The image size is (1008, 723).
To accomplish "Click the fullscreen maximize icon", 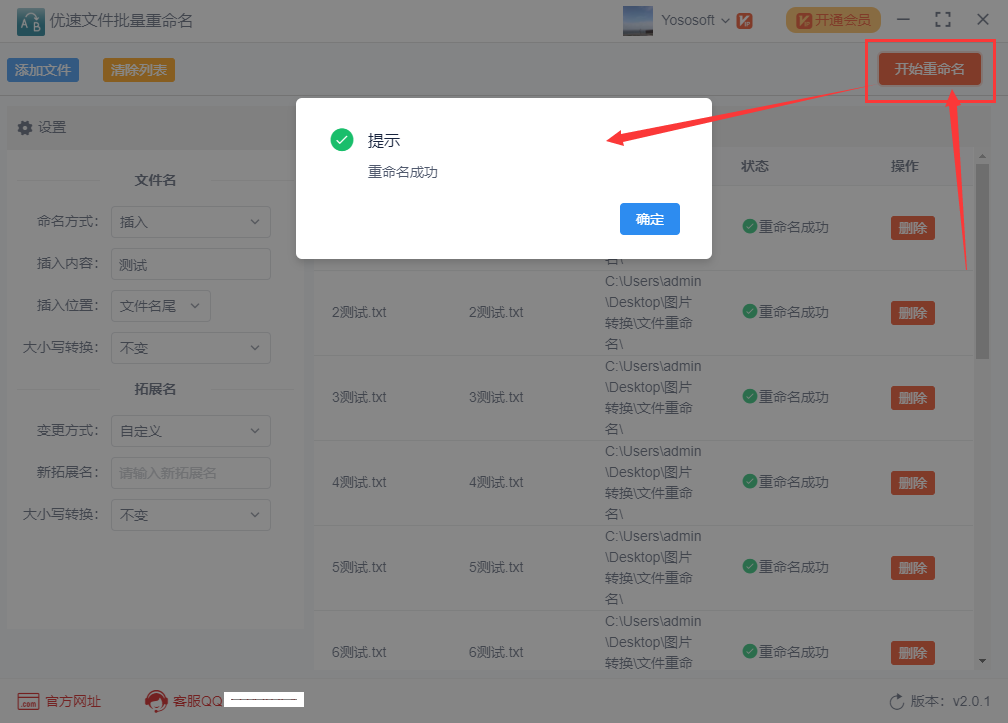I will click(x=942, y=20).
